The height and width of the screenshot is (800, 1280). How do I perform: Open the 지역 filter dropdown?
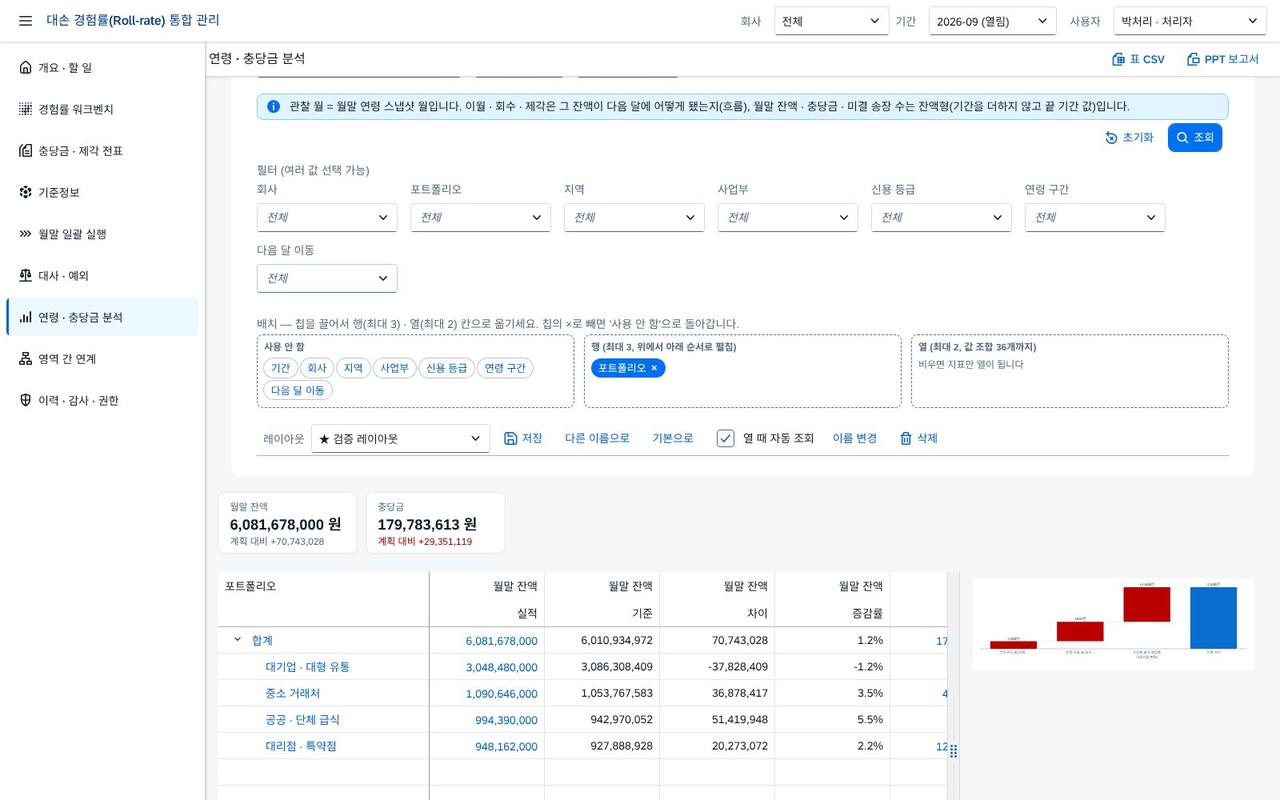pos(634,217)
